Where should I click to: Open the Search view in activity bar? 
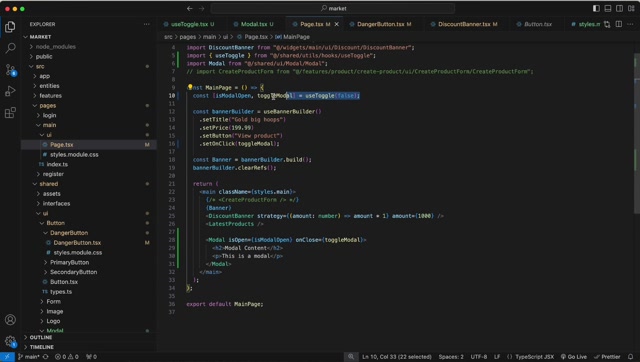[10, 48]
